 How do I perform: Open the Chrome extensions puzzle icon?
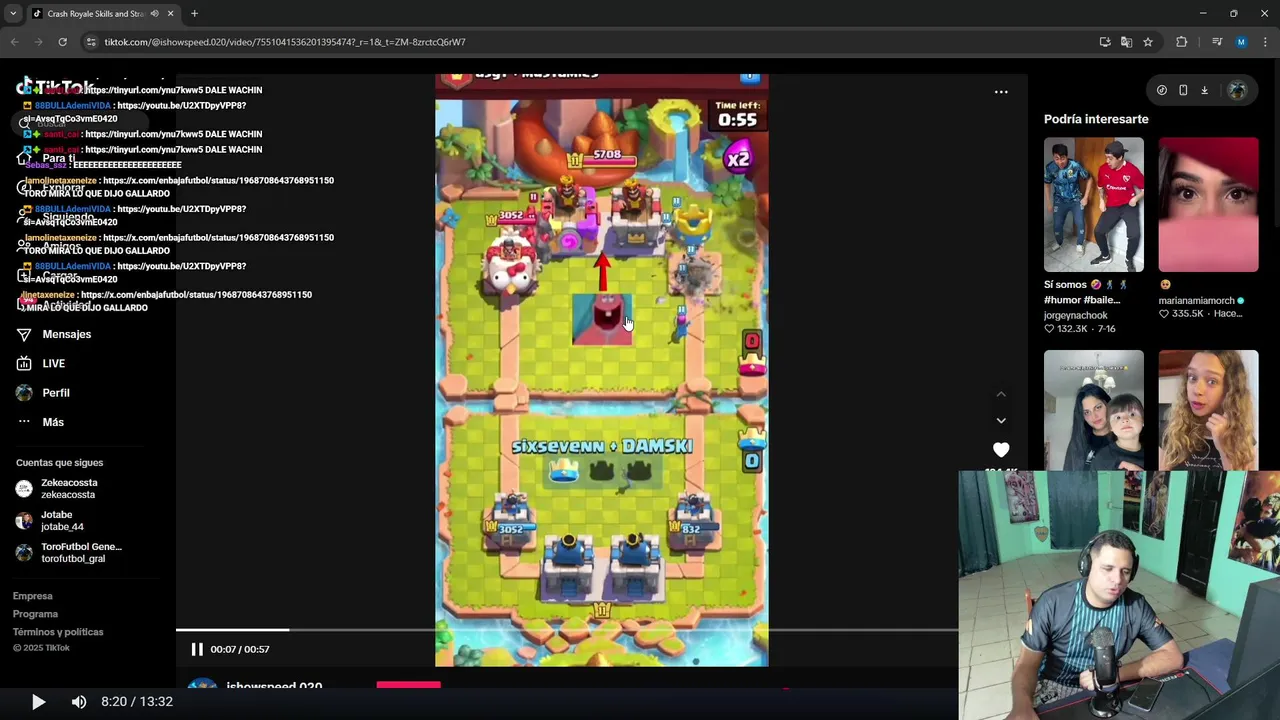pos(1182,42)
